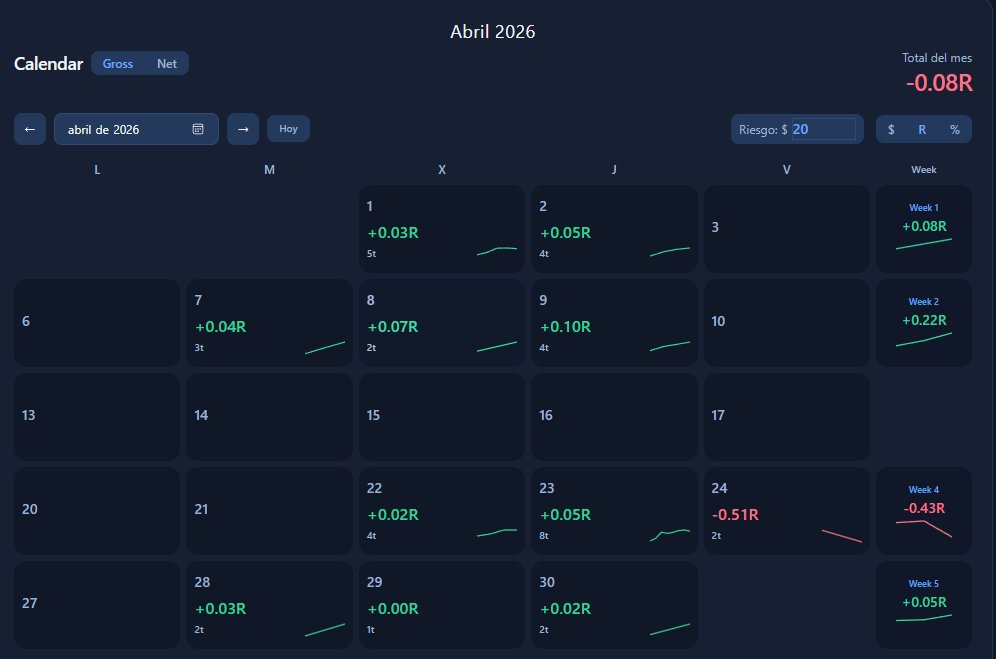Image resolution: width=996 pixels, height=659 pixels.
Task: Open day 28 cell with +0.03R
Action: 269,605
